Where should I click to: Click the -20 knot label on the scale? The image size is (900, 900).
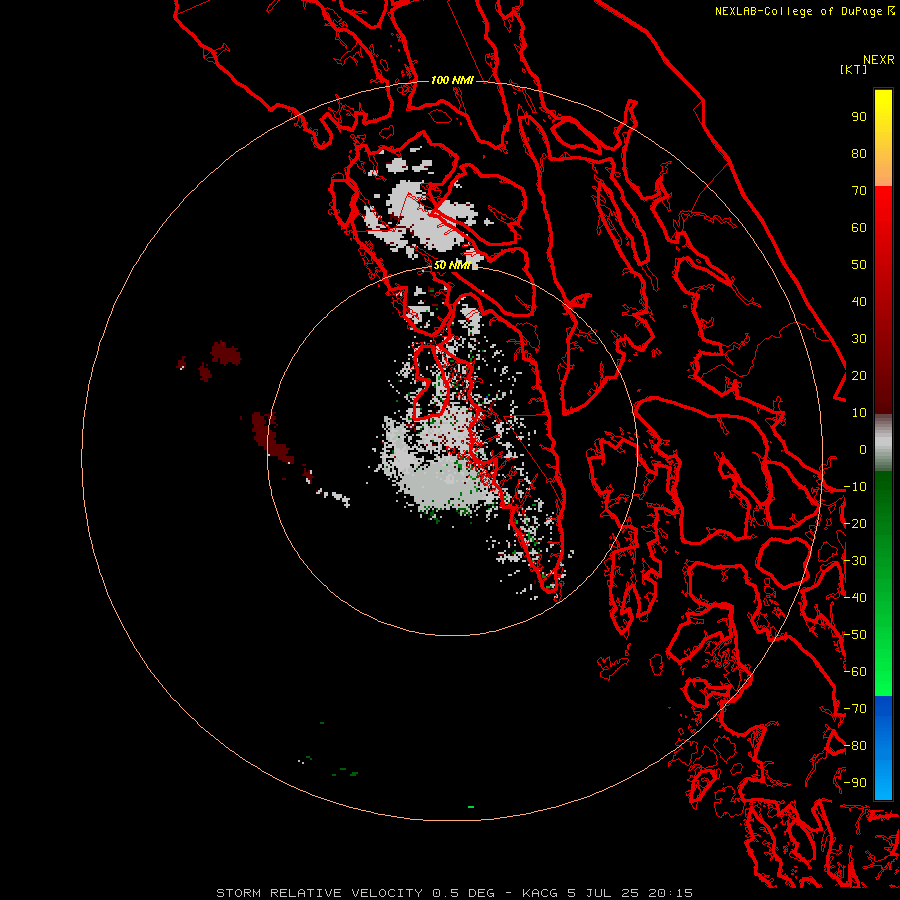pos(855,523)
